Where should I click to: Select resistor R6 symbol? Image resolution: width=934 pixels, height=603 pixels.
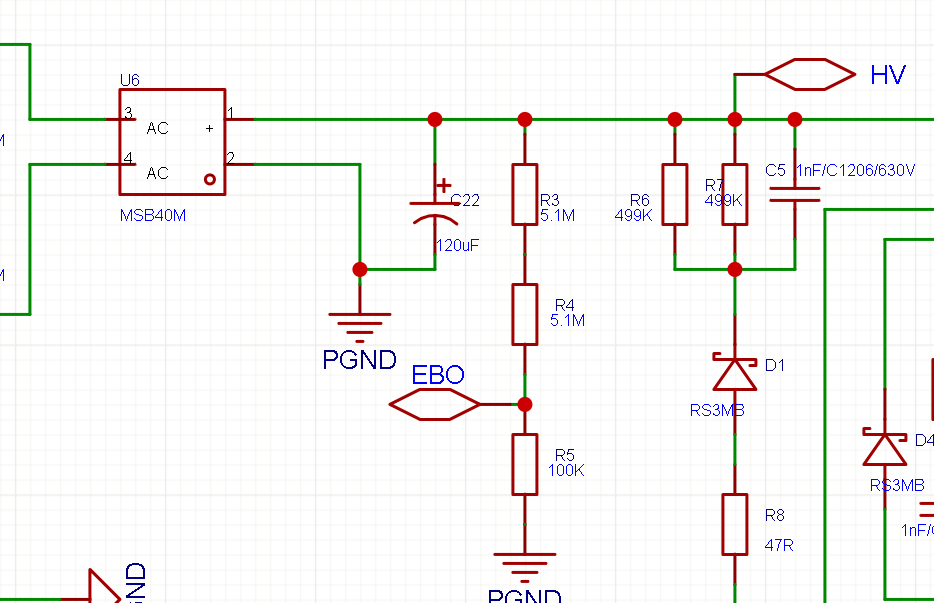click(675, 194)
